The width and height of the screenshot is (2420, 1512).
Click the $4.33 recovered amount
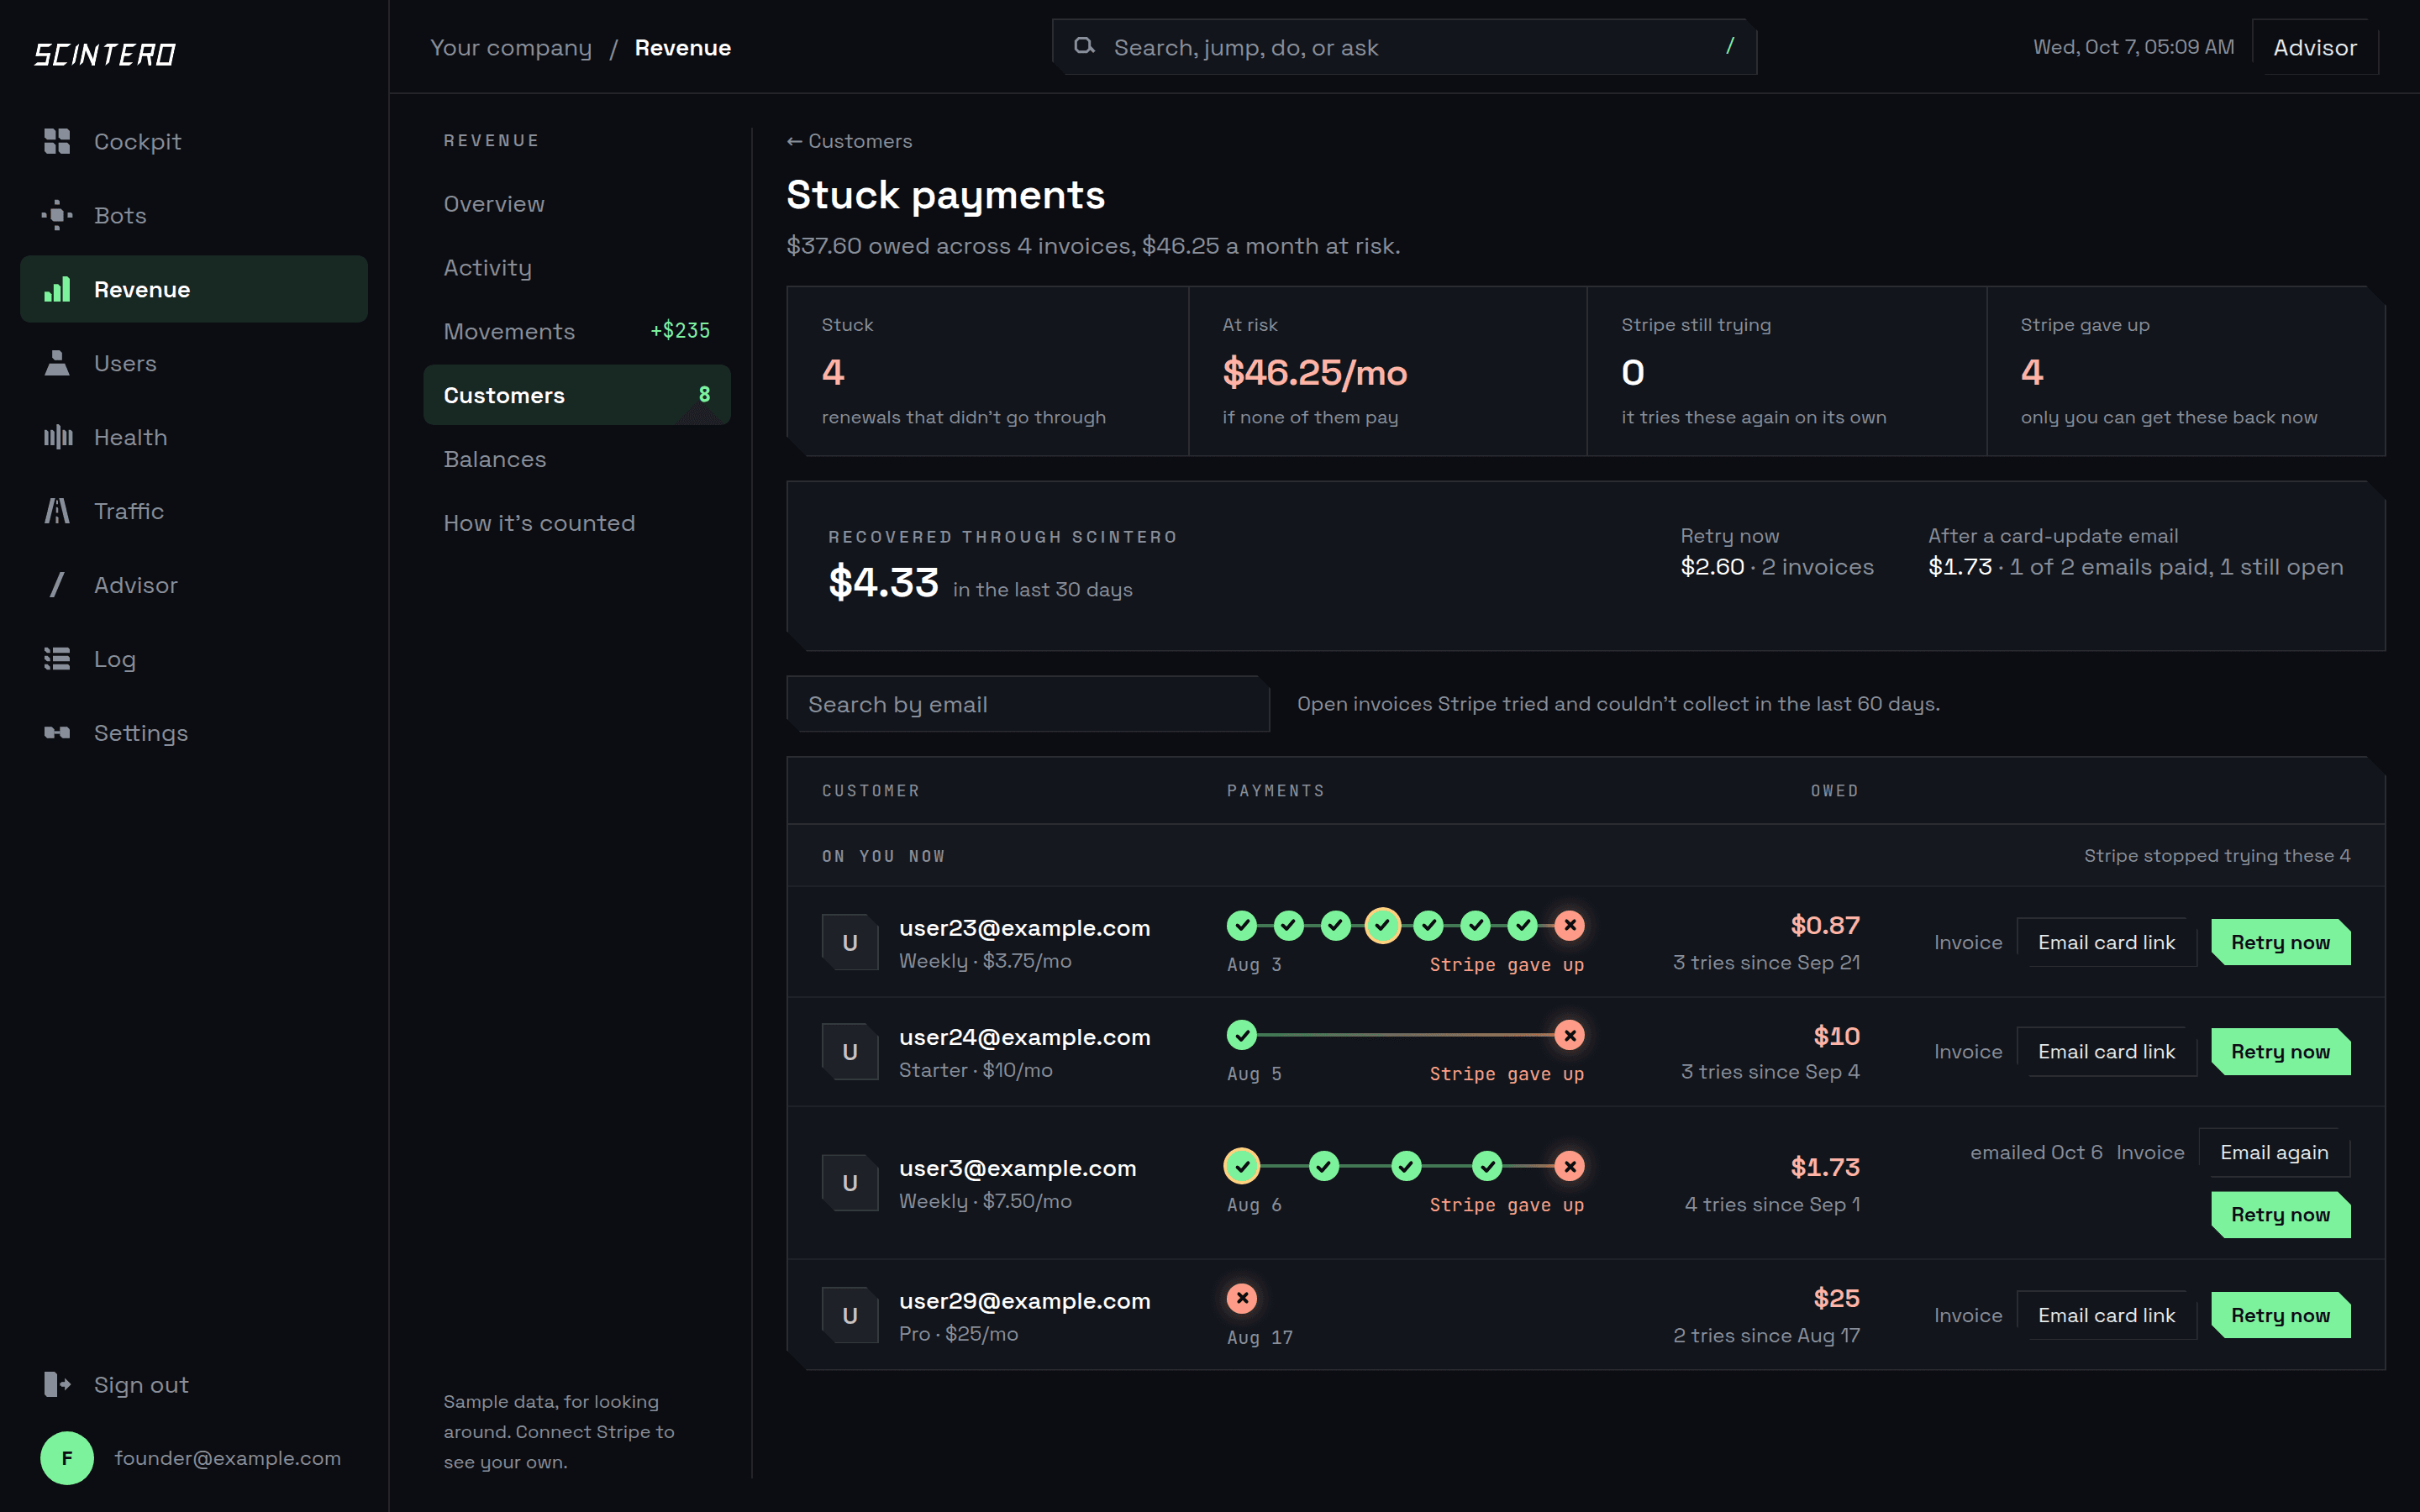883,581
